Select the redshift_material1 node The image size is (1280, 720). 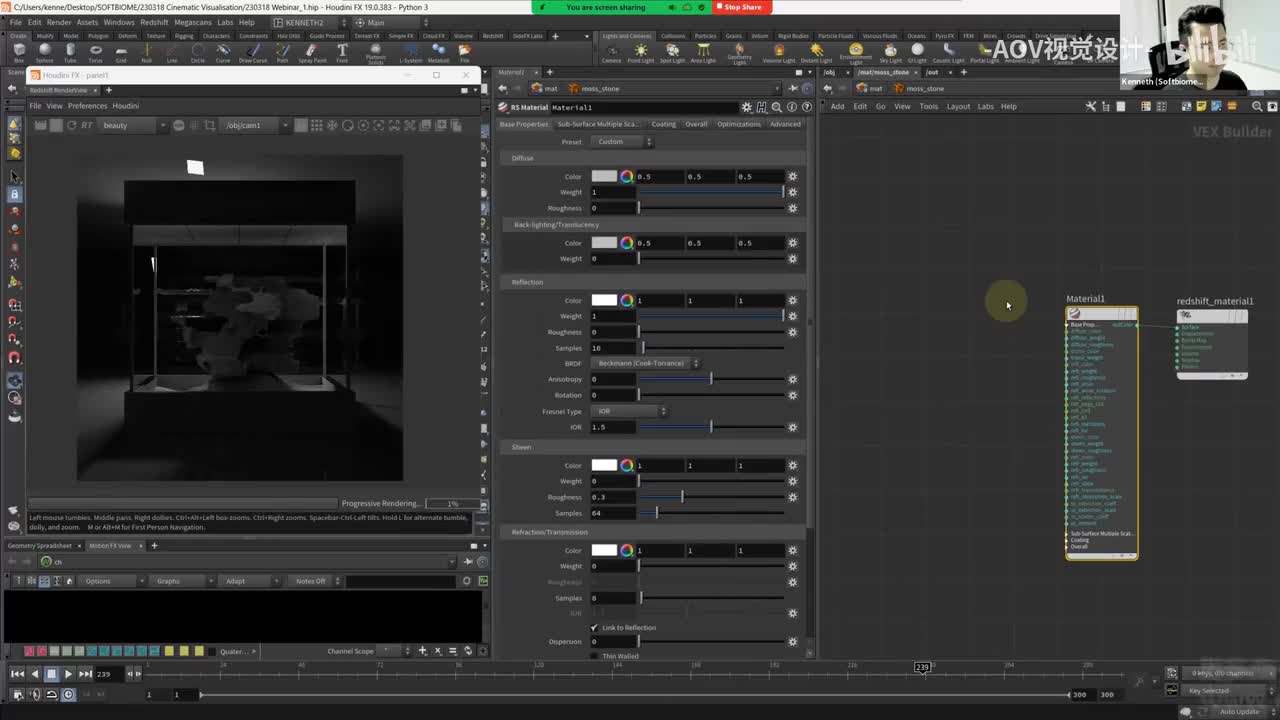tap(1213, 345)
